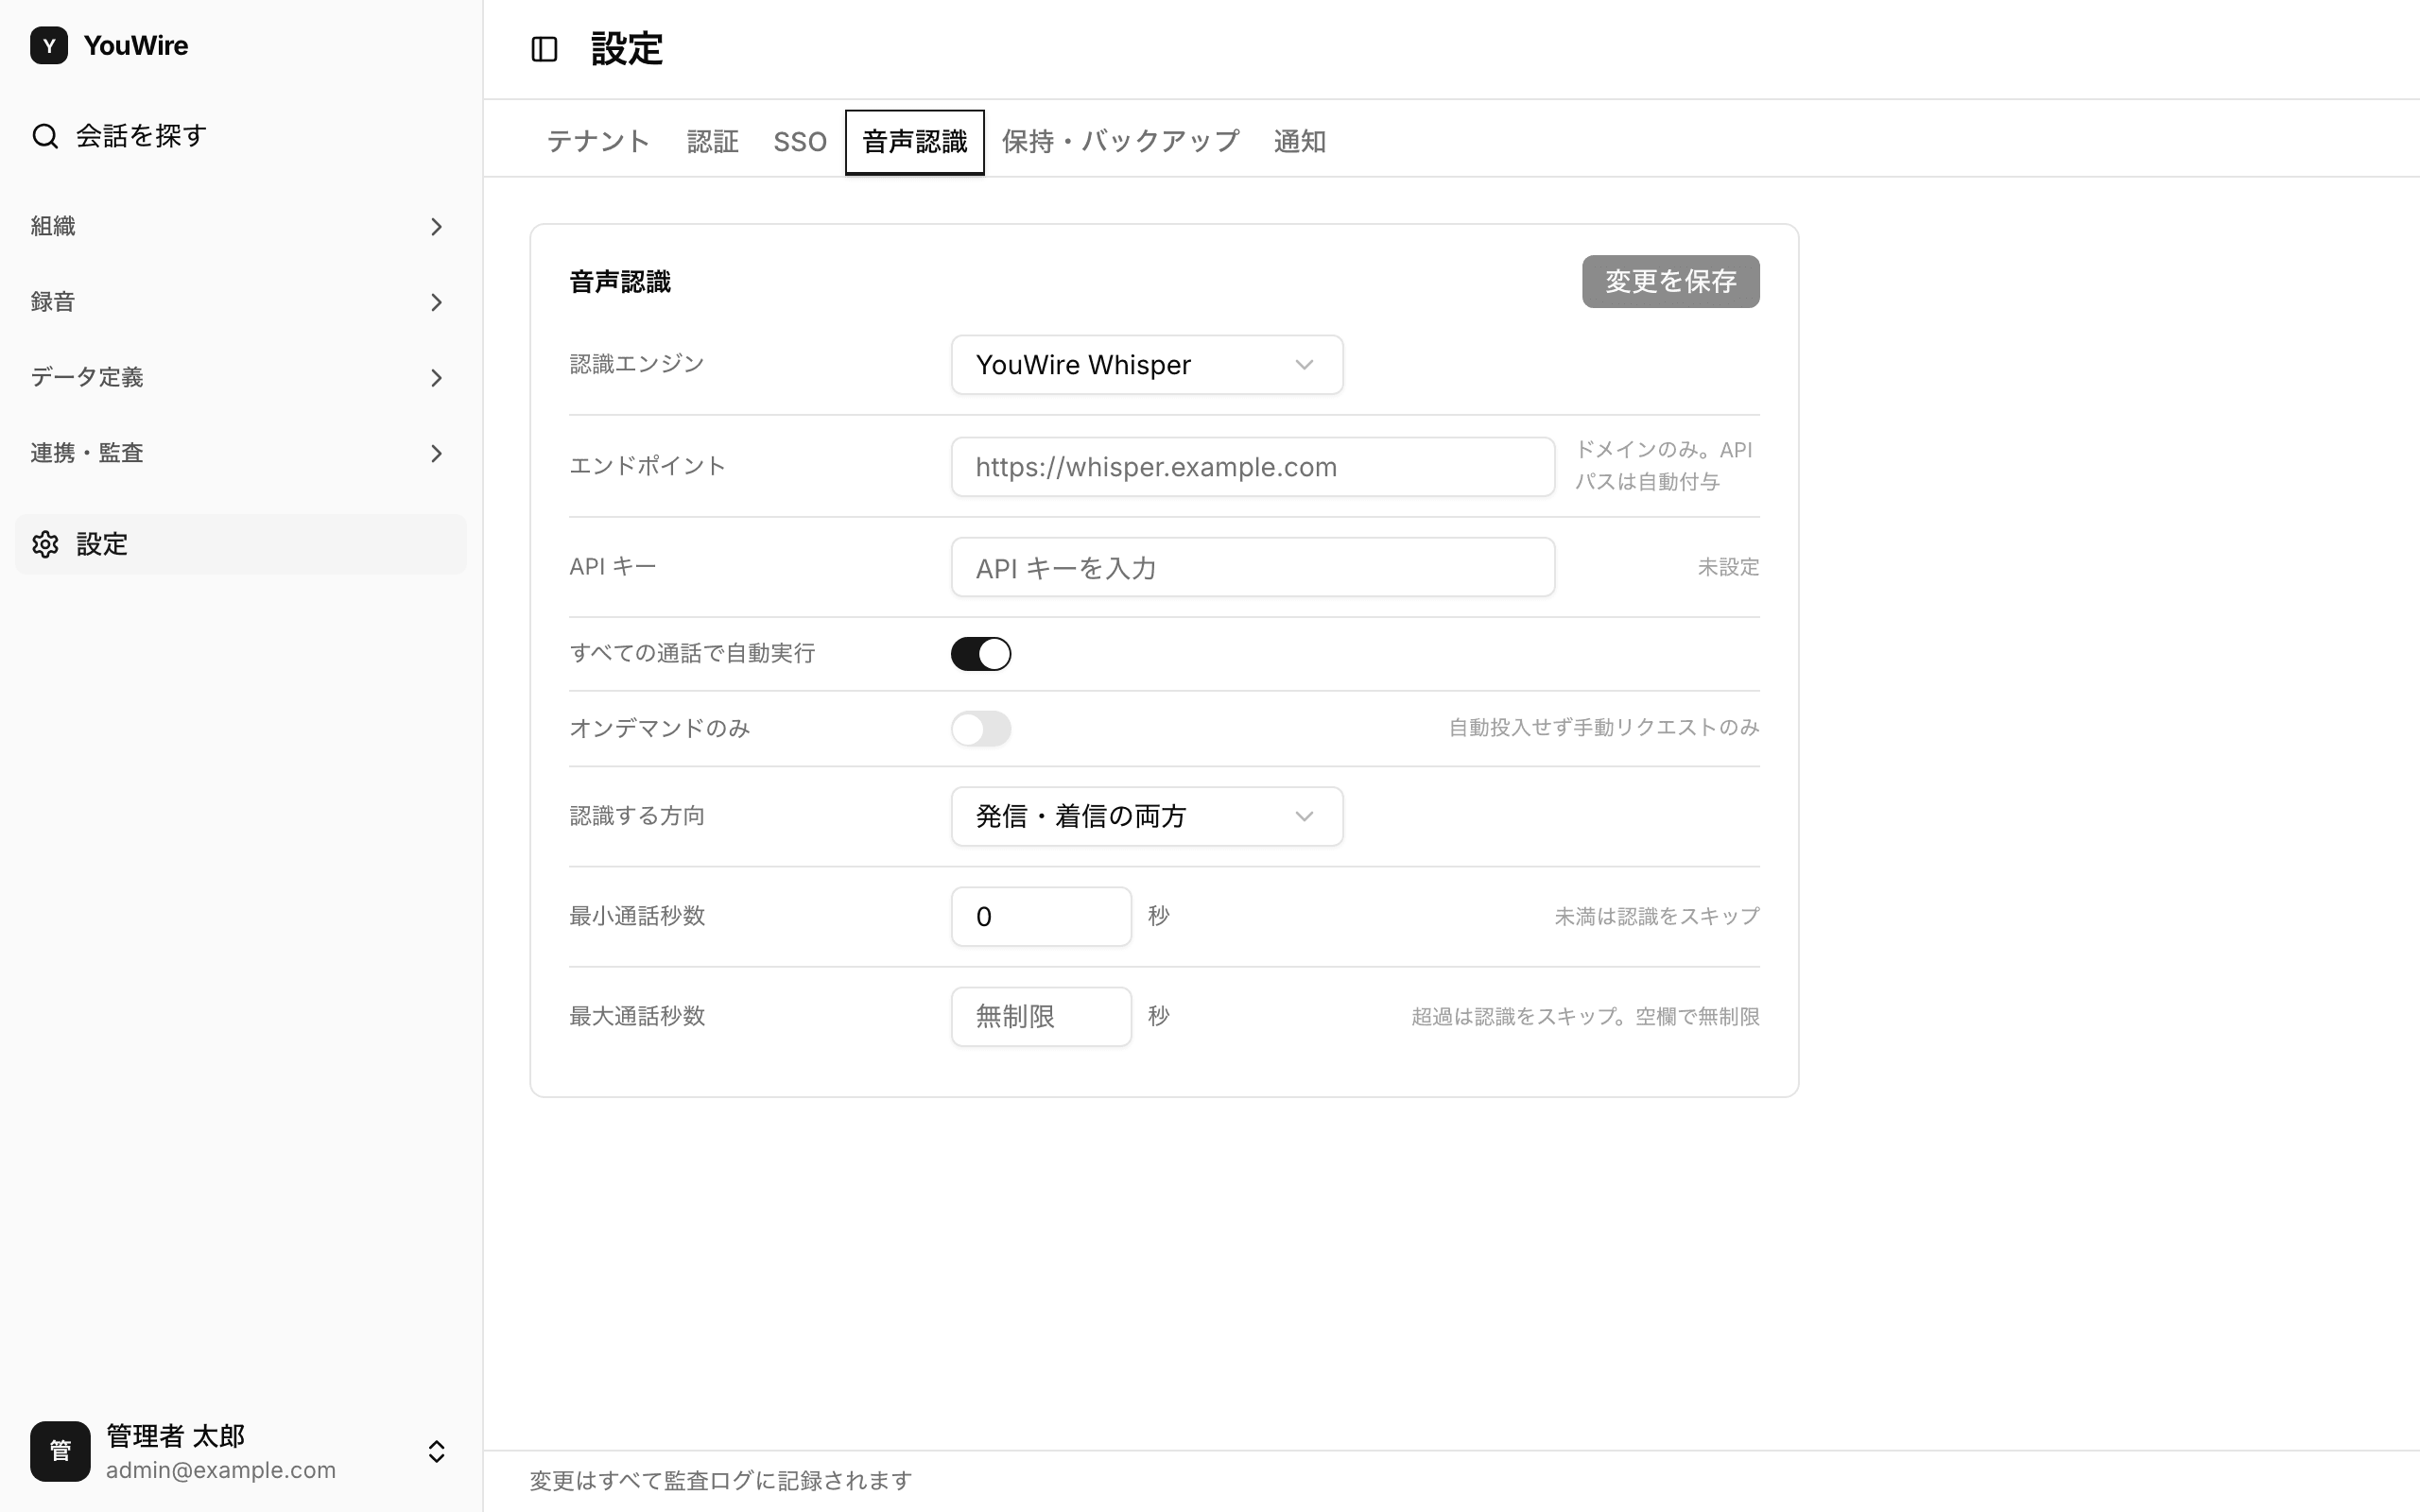The height and width of the screenshot is (1512, 2420).
Task: Open the account switcher chevrons
Action: point(437,1451)
